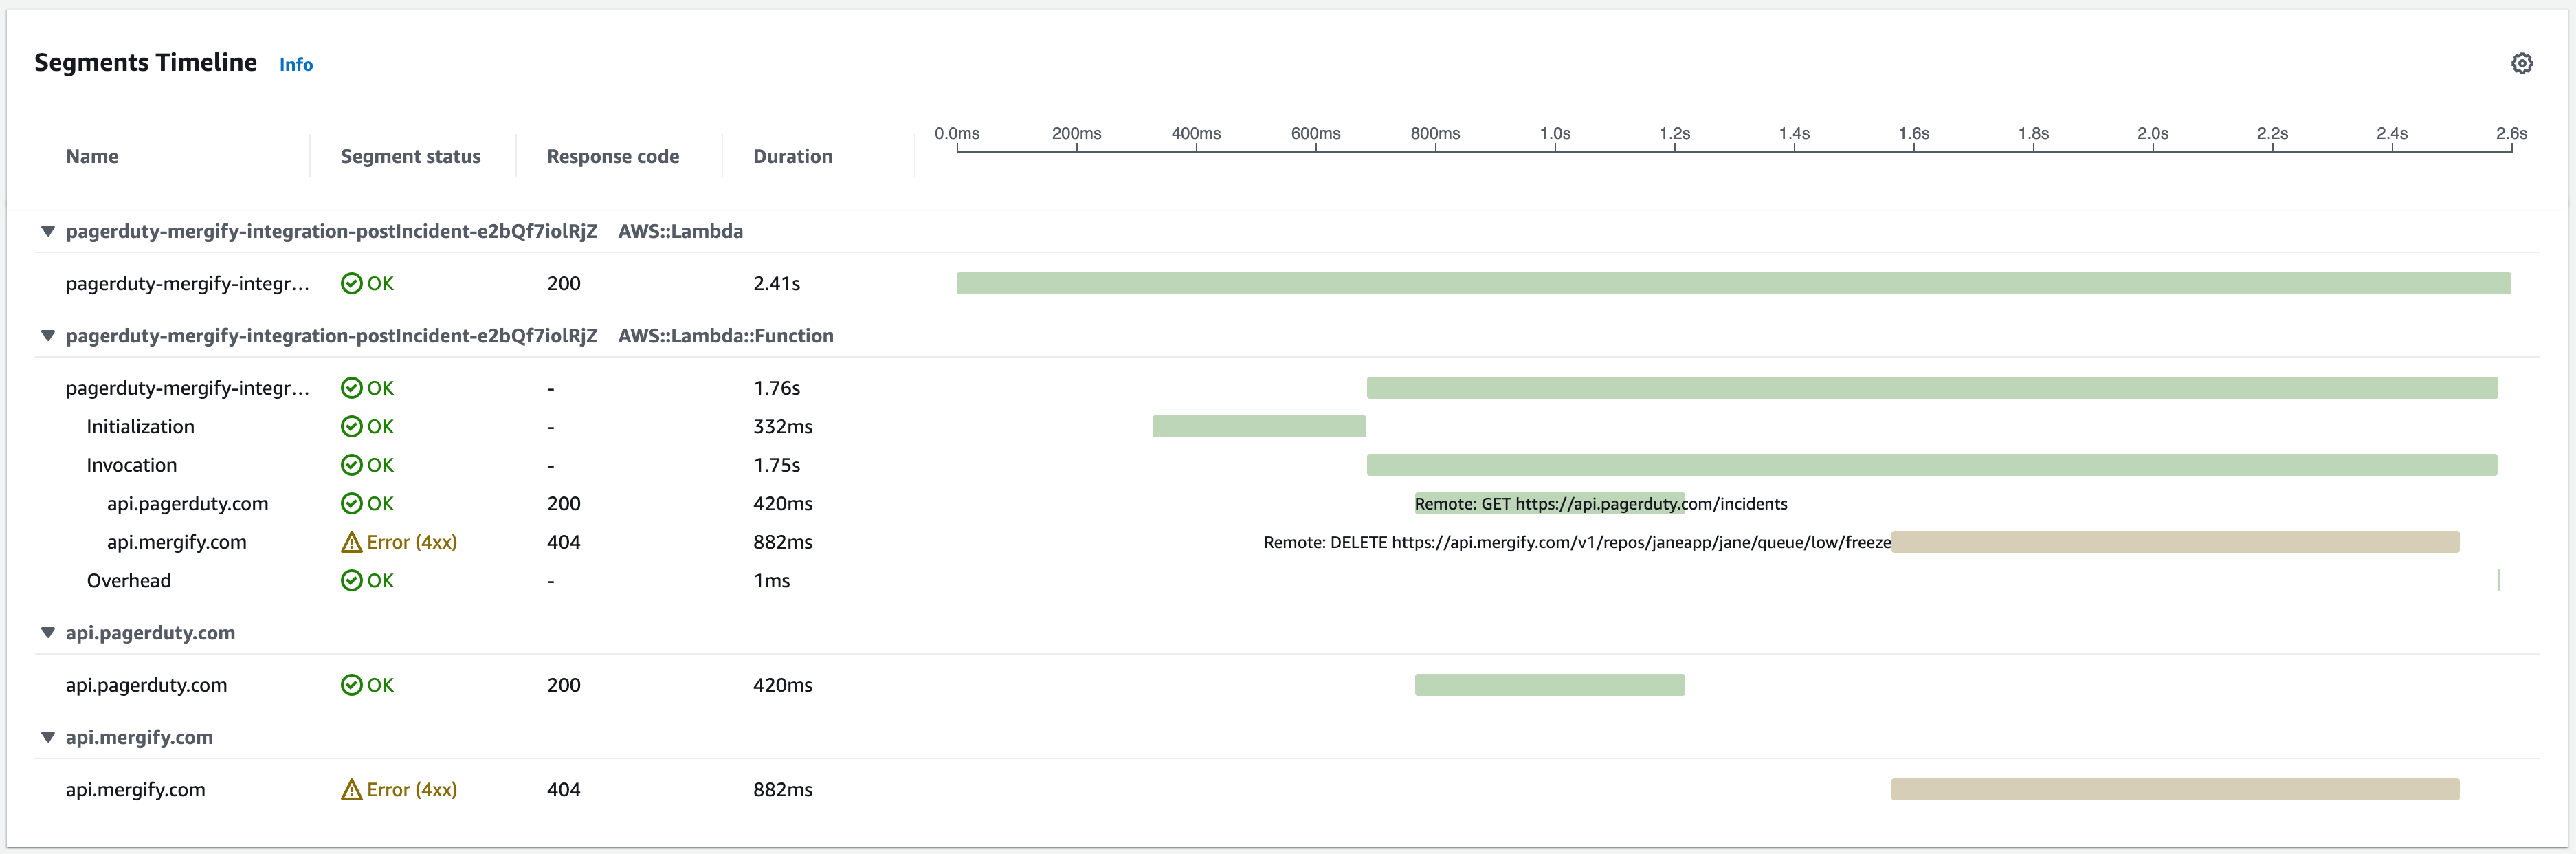This screenshot has height=854, width=2576.
Task: Click the OK icon in Invocation row
Action: point(351,465)
